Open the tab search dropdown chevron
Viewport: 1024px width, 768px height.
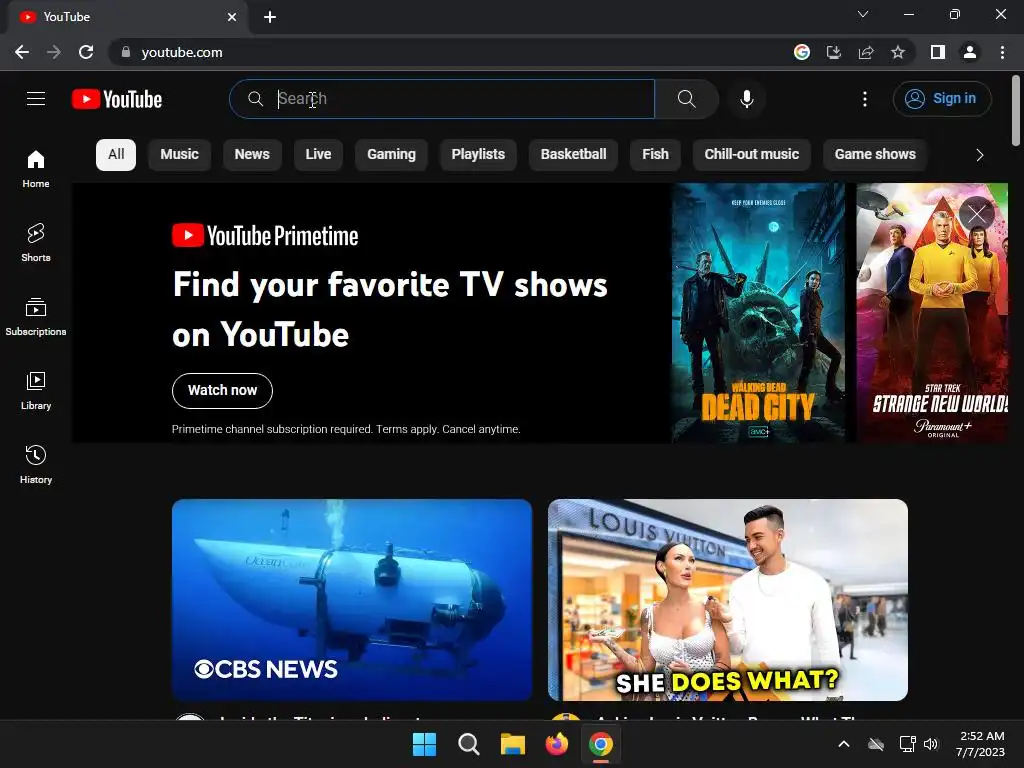[x=863, y=14]
